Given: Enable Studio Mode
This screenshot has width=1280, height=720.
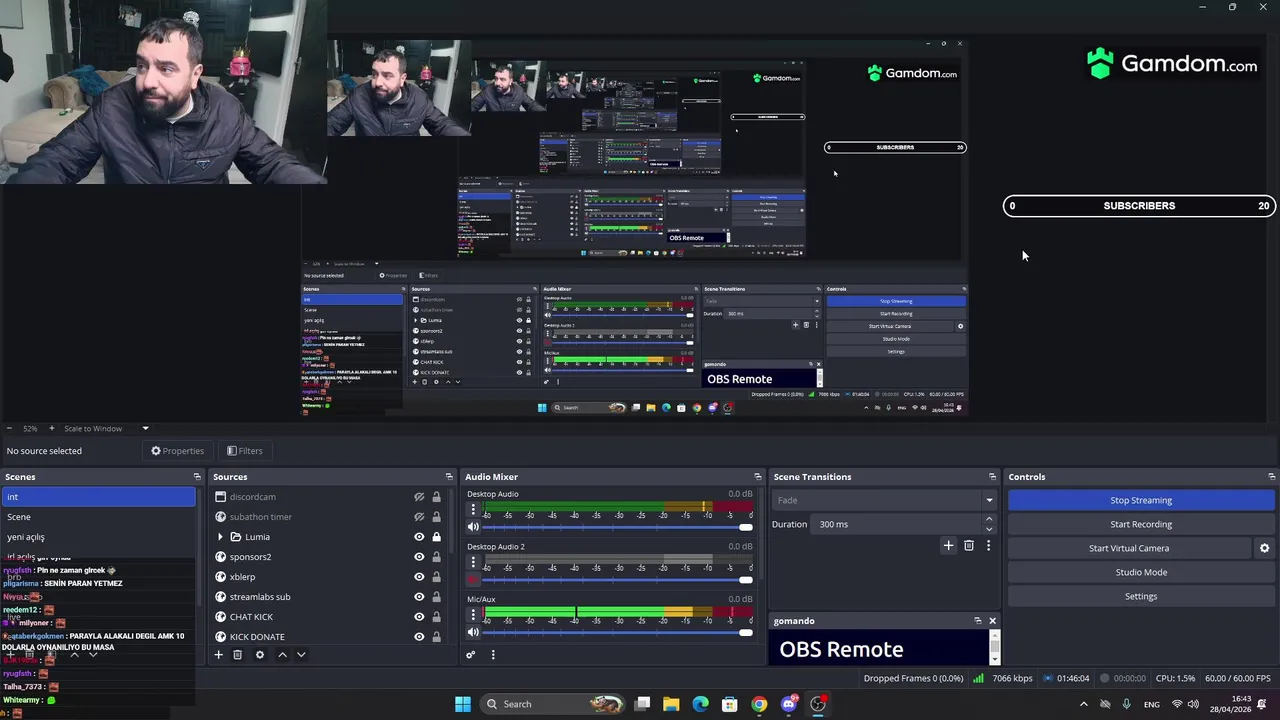Looking at the screenshot, I should coord(1141,572).
